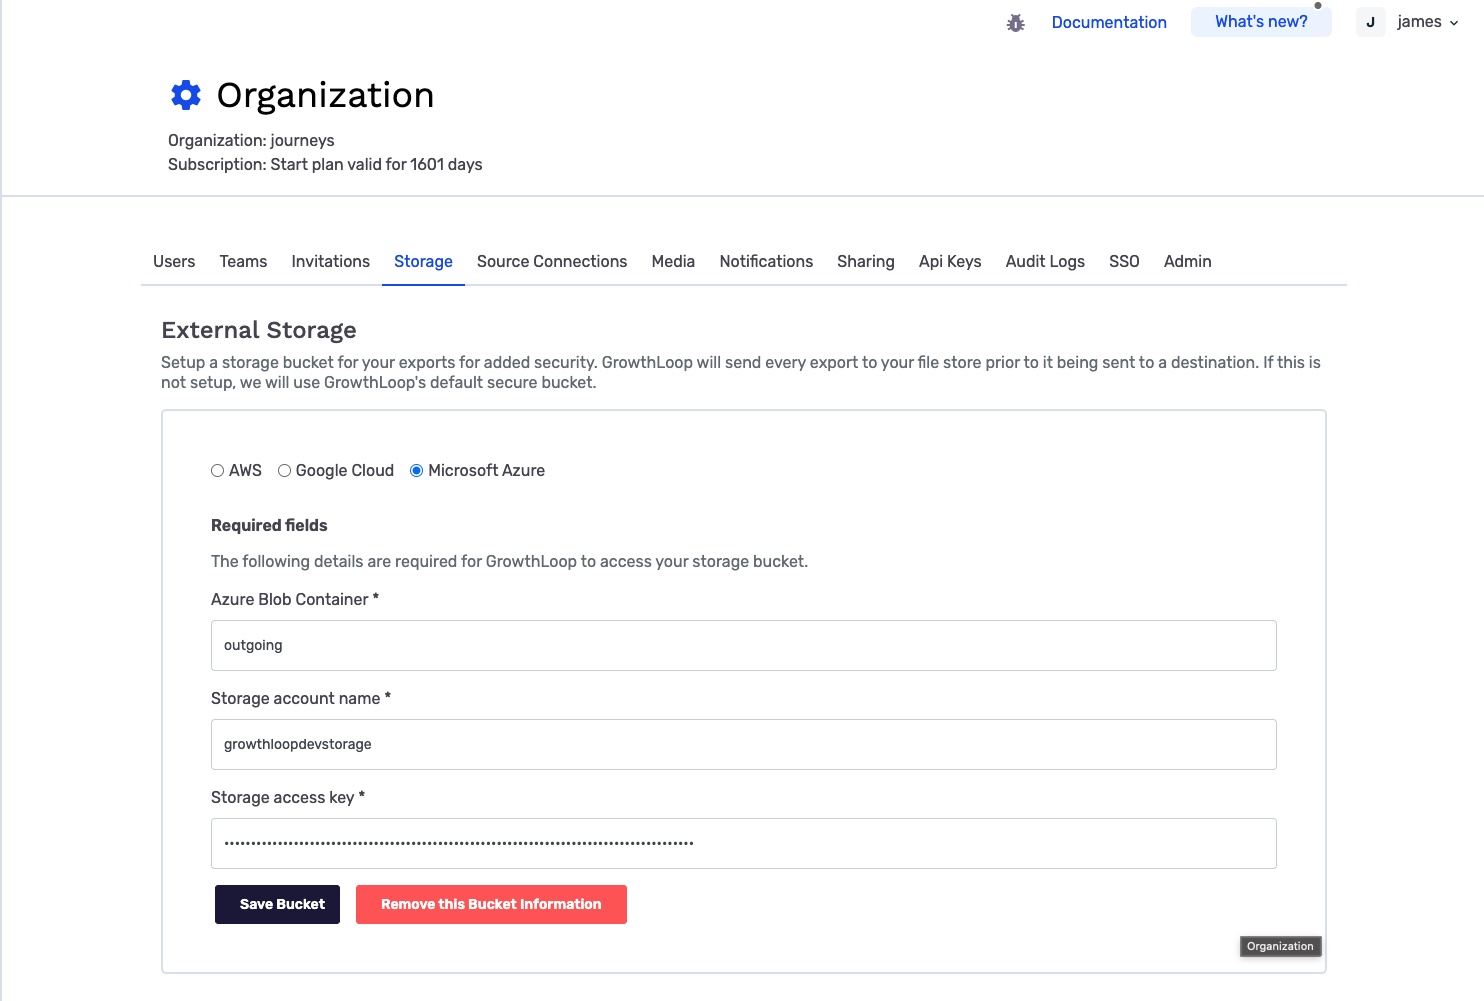Click the Save Bucket button
This screenshot has width=1484, height=1001.
click(x=277, y=904)
